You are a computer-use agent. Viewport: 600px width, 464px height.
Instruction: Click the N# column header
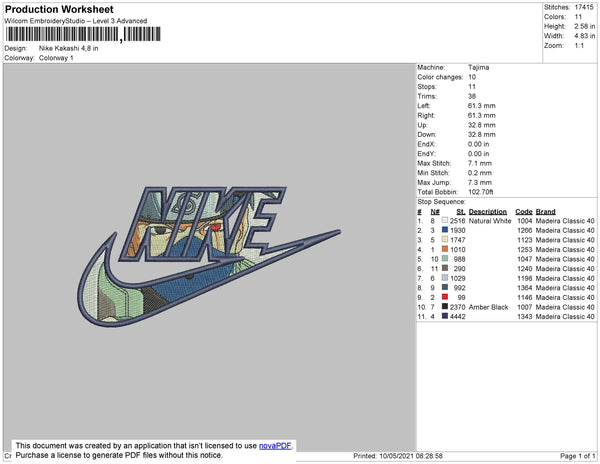pyautogui.click(x=435, y=212)
